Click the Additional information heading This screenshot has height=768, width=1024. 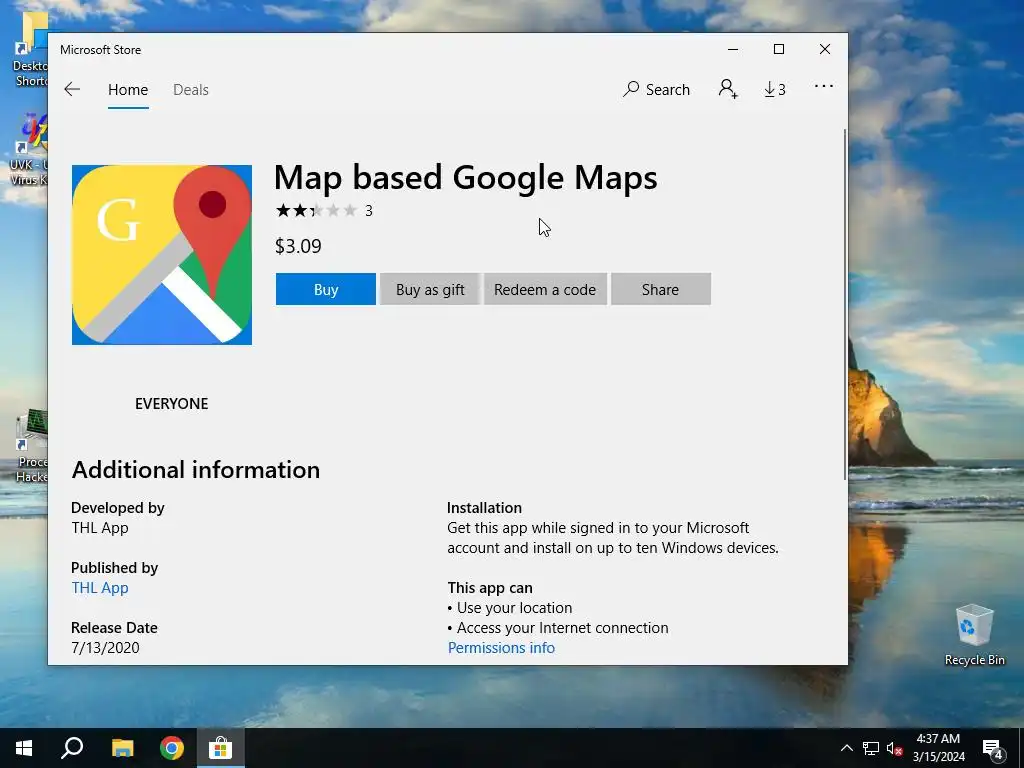tap(196, 470)
